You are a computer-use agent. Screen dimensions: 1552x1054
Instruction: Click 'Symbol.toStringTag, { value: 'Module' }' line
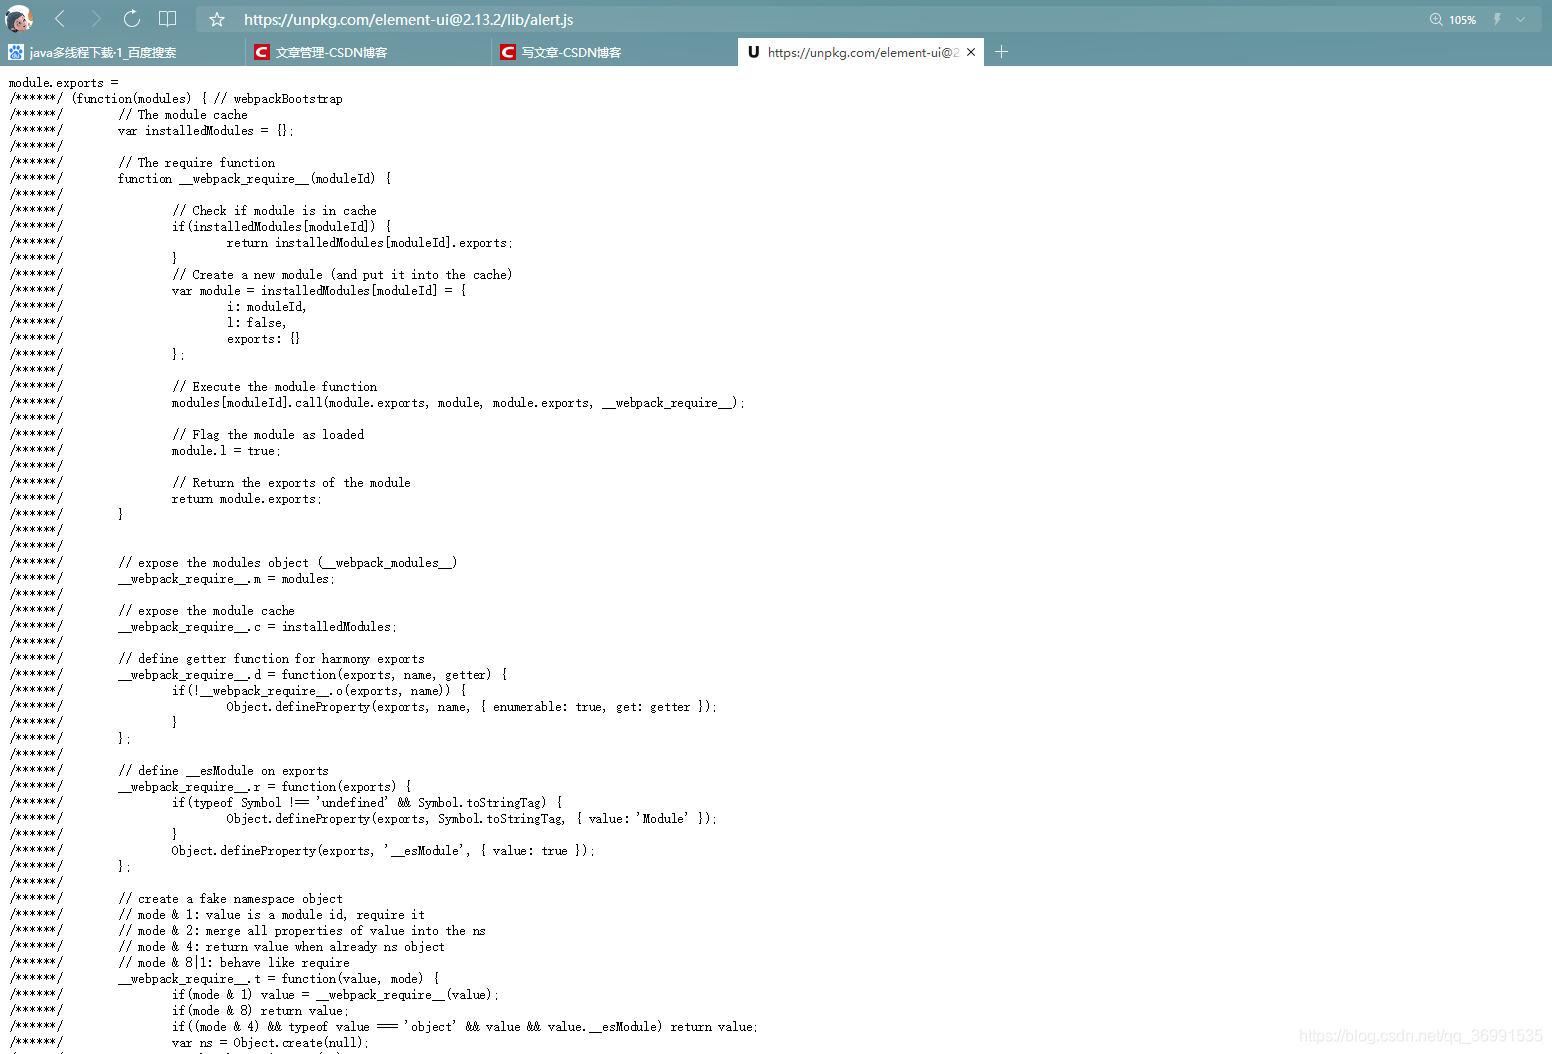[x=472, y=819]
